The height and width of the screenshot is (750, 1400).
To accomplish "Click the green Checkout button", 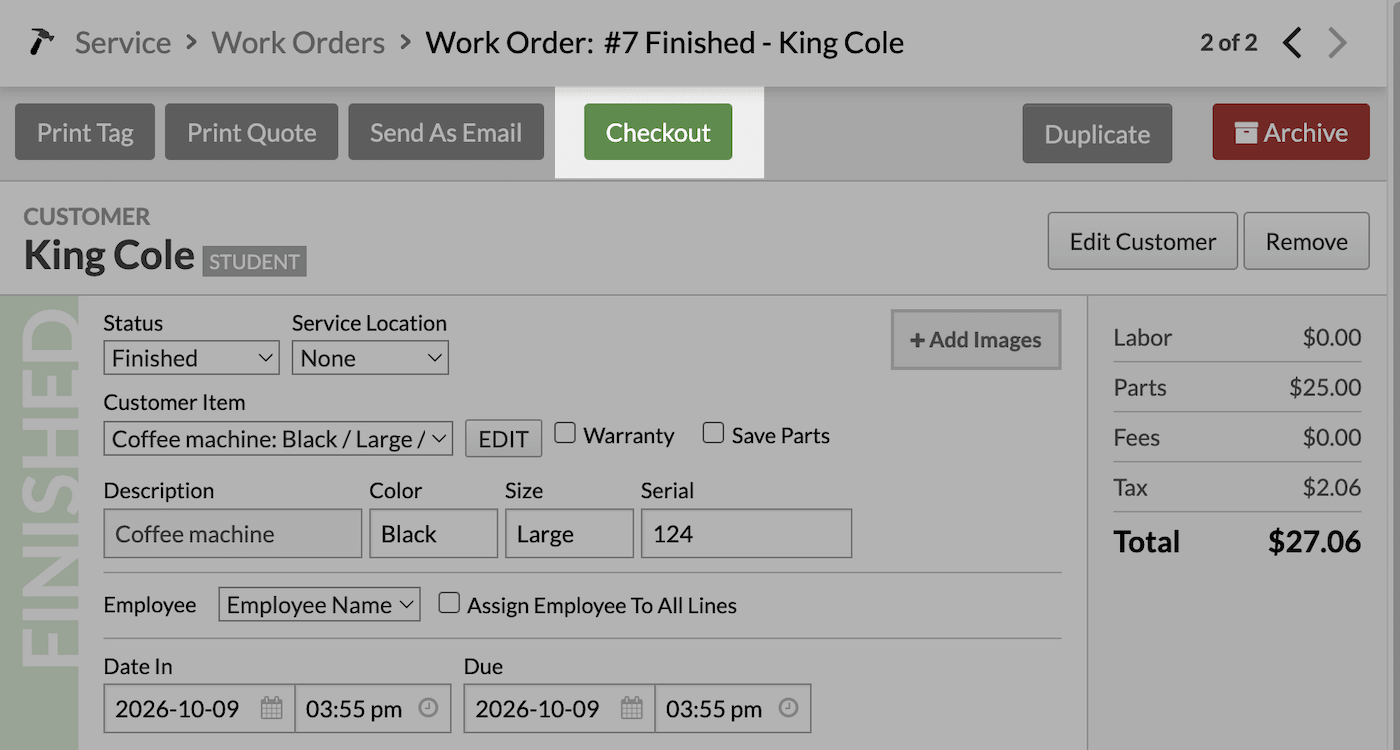I will click(x=658, y=132).
